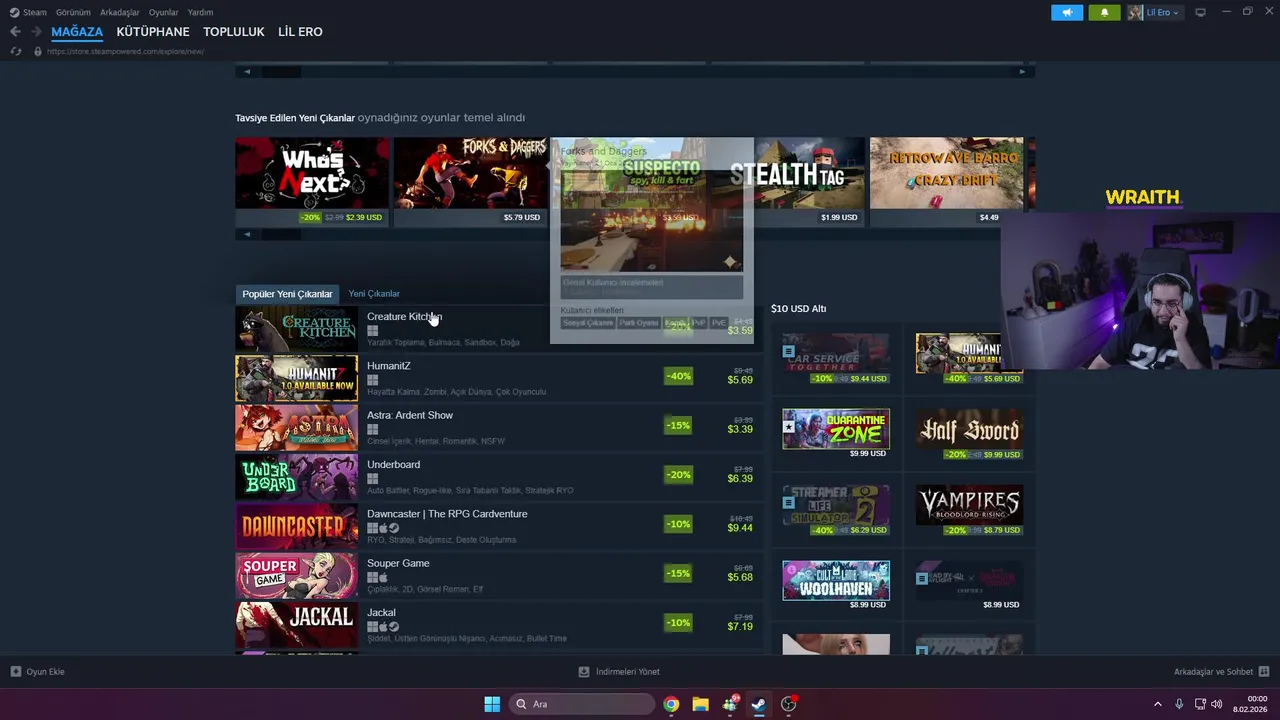
Task: Move the top carousel left with its arrow
Action: pyautogui.click(x=247, y=71)
